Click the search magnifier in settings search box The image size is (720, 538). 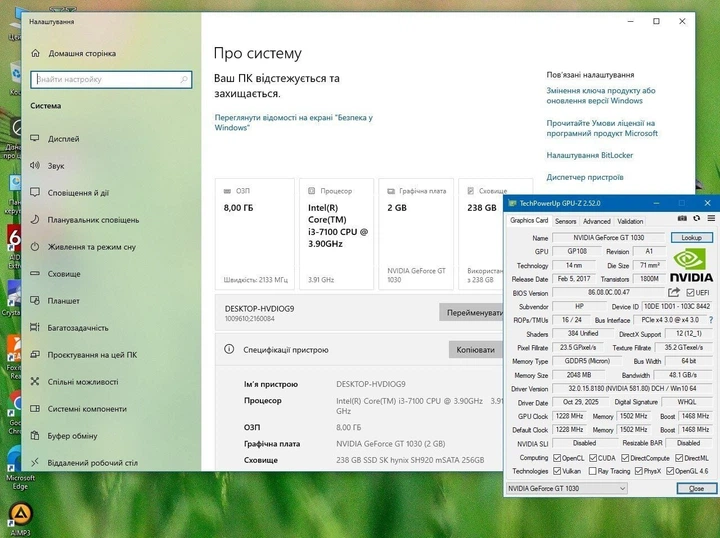coord(184,79)
